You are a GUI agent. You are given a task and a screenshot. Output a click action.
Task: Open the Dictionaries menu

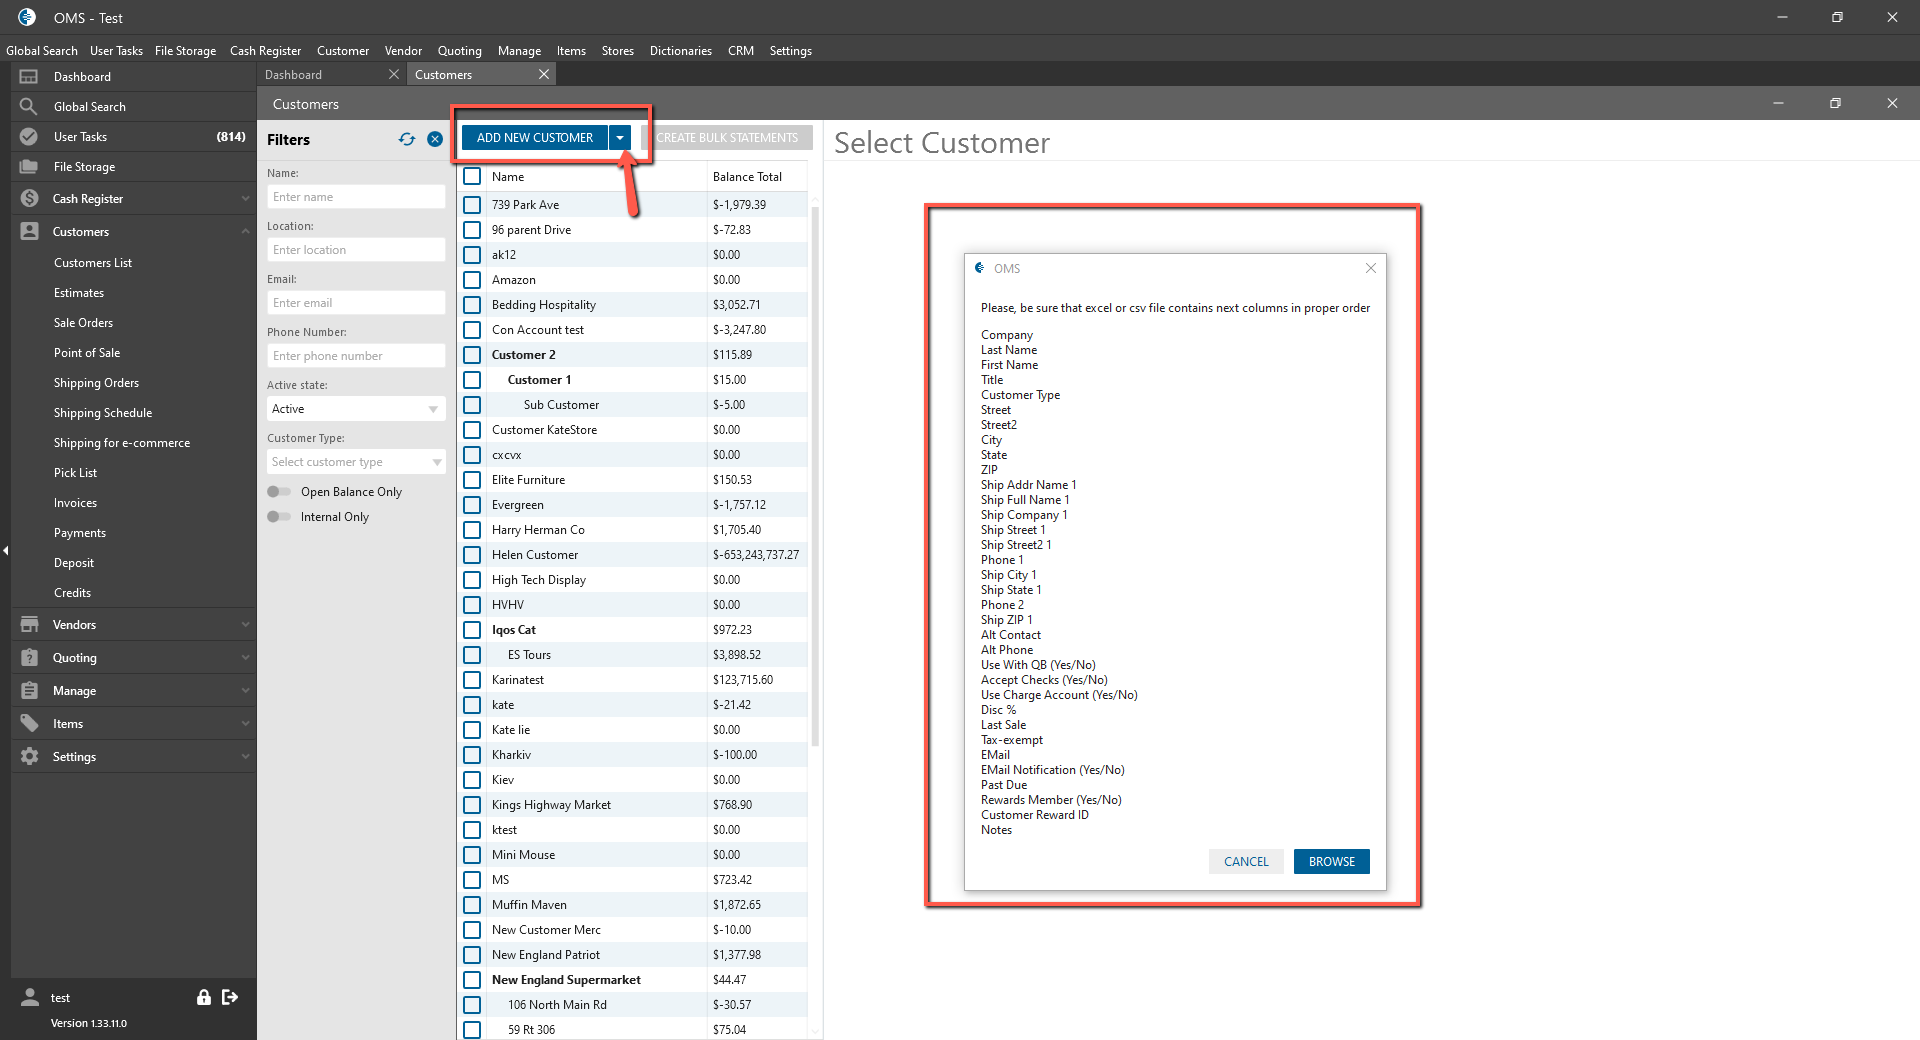(680, 51)
